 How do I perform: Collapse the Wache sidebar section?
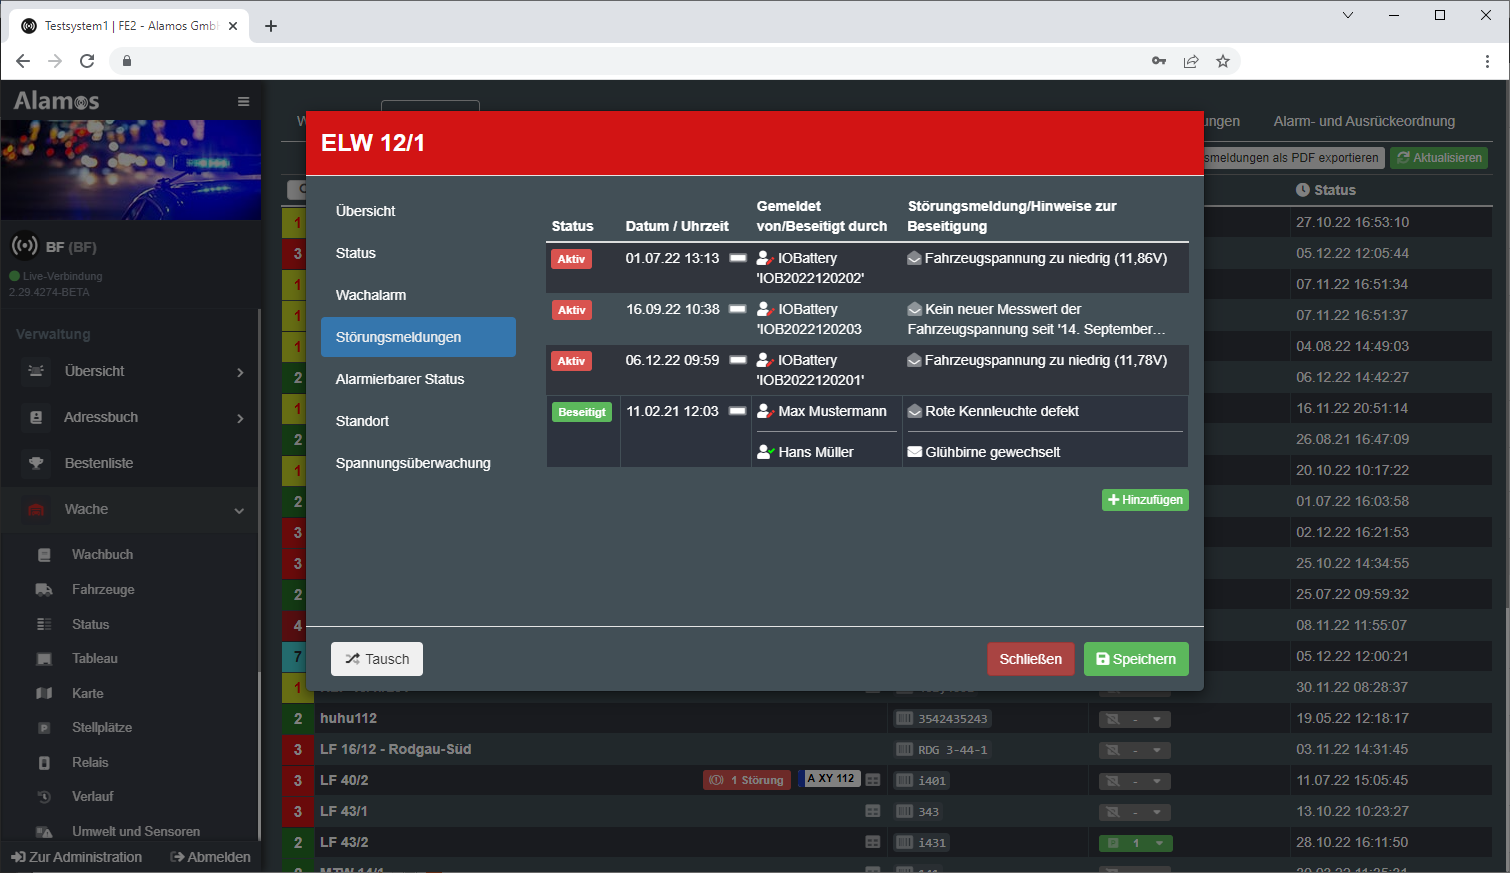tap(239, 510)
